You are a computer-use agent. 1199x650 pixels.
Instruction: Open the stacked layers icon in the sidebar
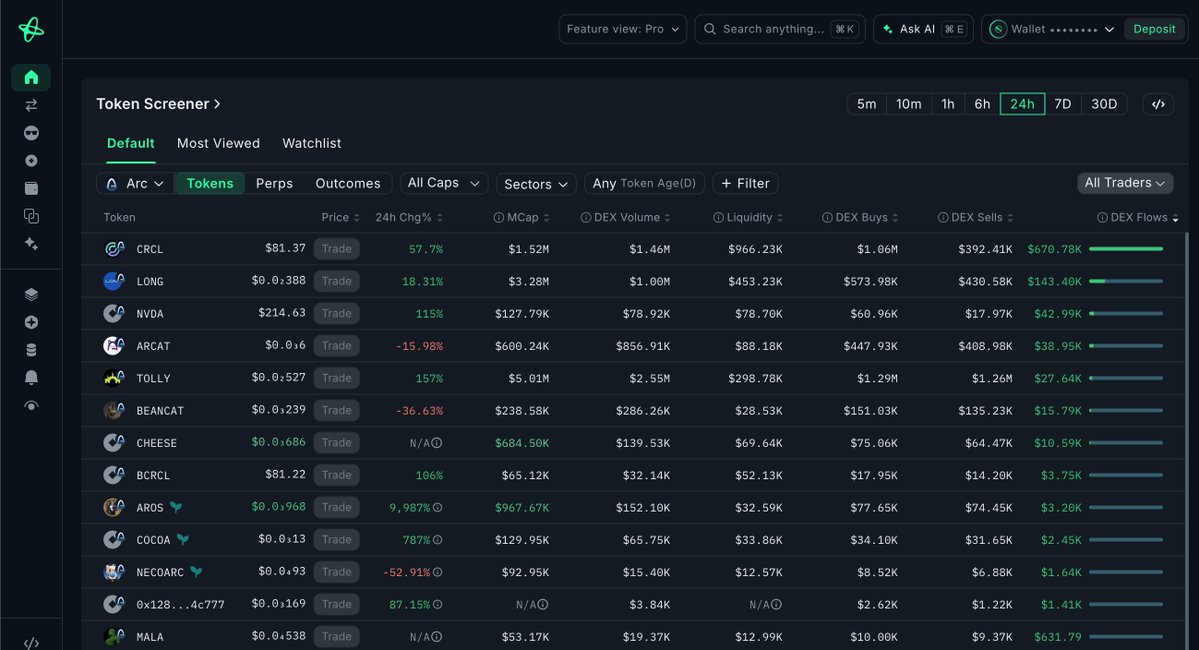(31, 294)
